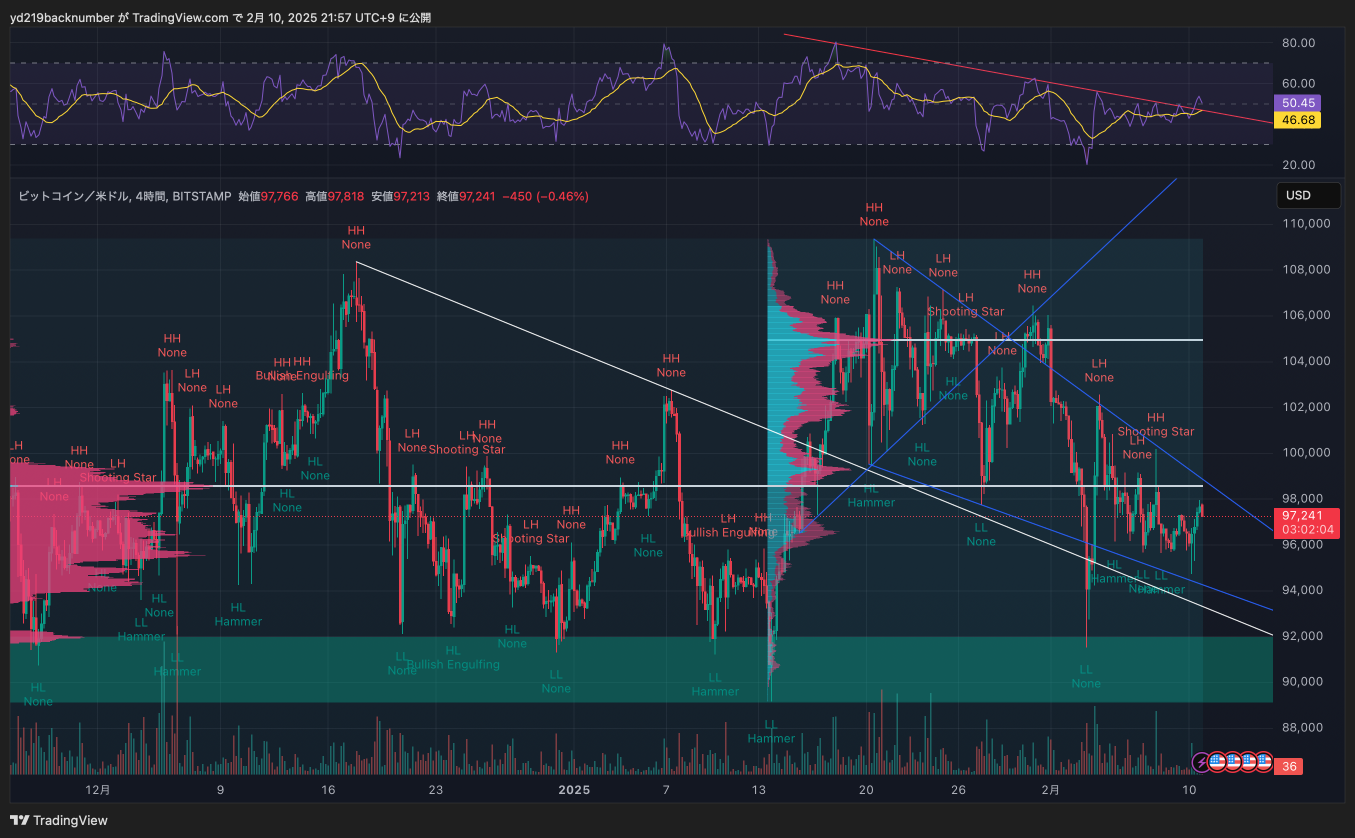This screenshot has height=838, width=1355.
Task: Click the purple lightning event icon
Action: pos(1201,762)
